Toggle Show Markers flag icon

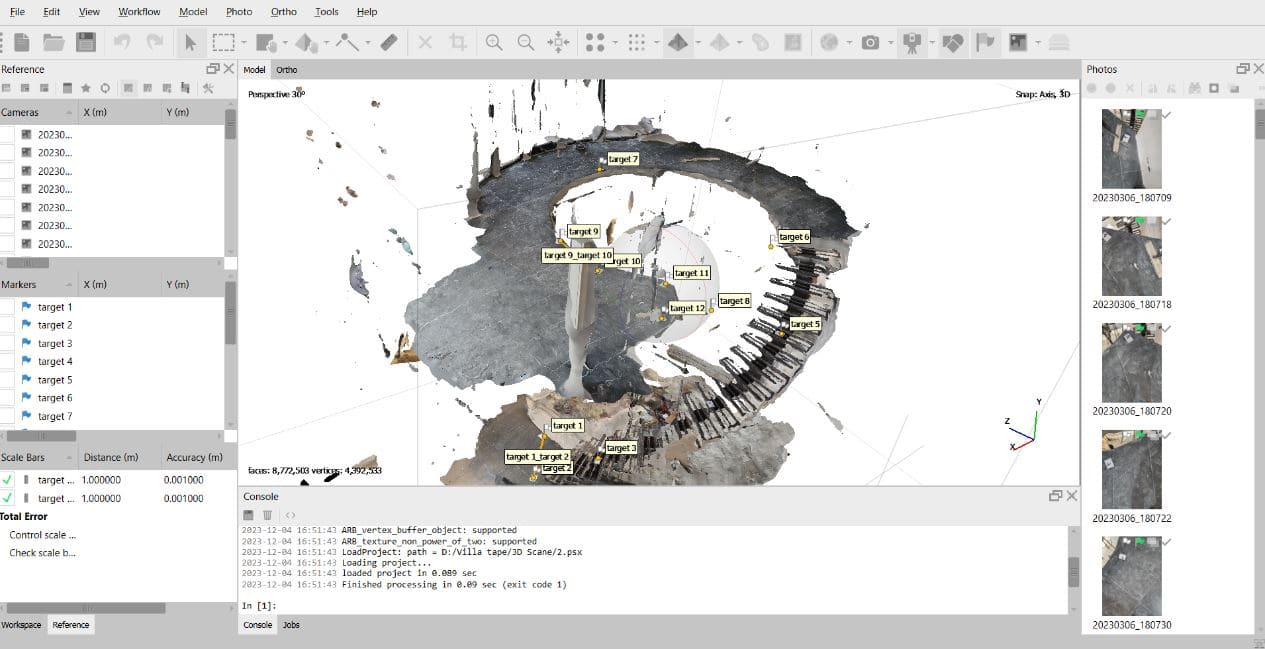tap(986, 42)
